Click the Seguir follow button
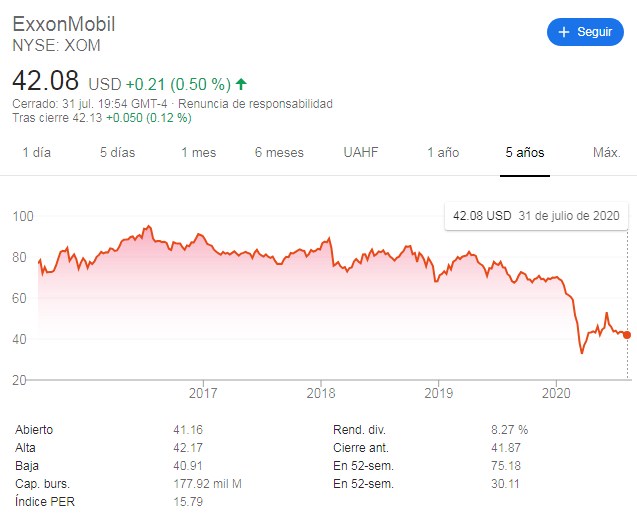This screenshot has width=637, height=520. click(x=584, y=32)
